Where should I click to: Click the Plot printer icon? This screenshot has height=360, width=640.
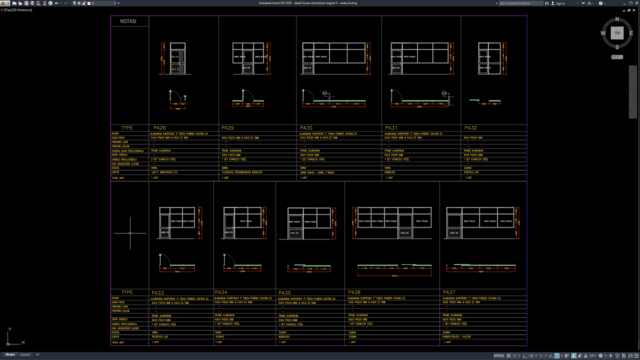click(51, 3)
